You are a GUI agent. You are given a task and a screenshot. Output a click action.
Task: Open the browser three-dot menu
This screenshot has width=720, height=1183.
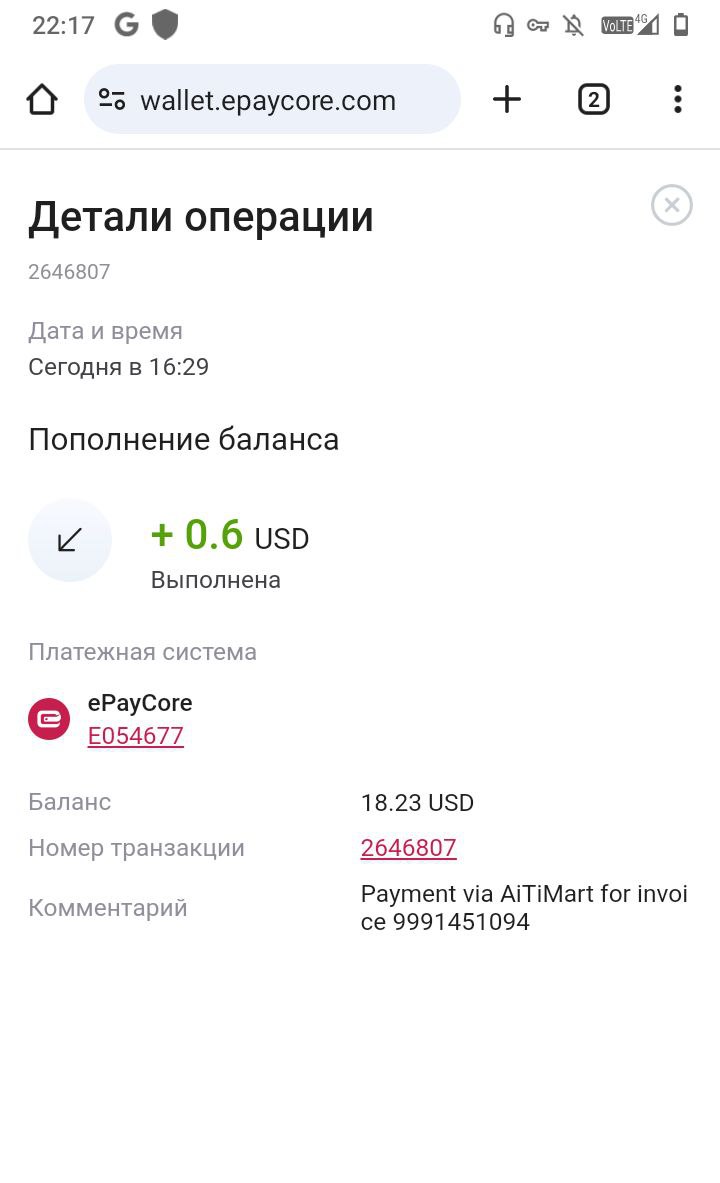tap(678, 100)
